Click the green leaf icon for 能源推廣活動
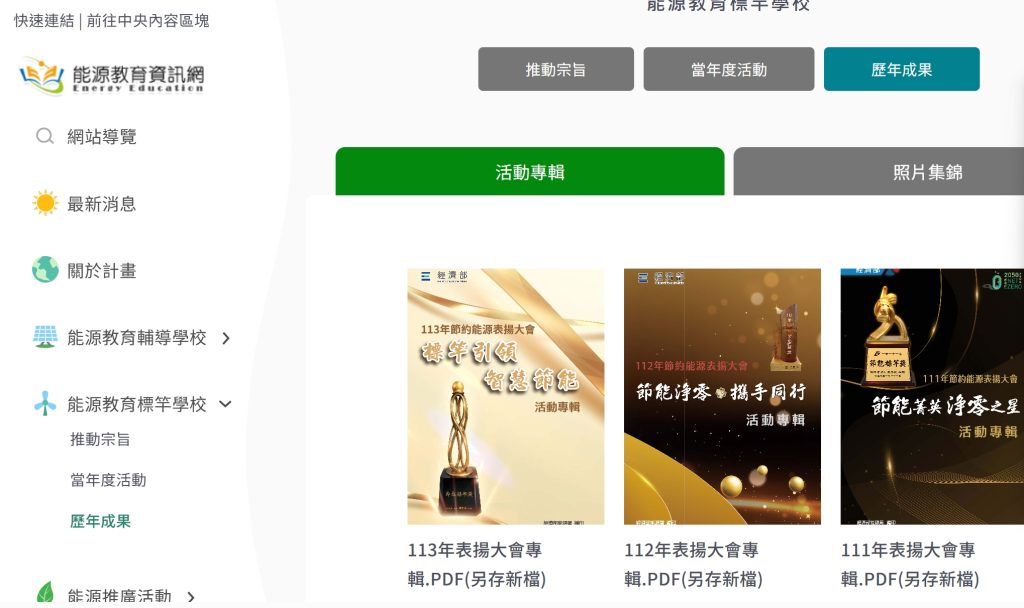This screenshot has width=1024, height=608. pos(45,593)
